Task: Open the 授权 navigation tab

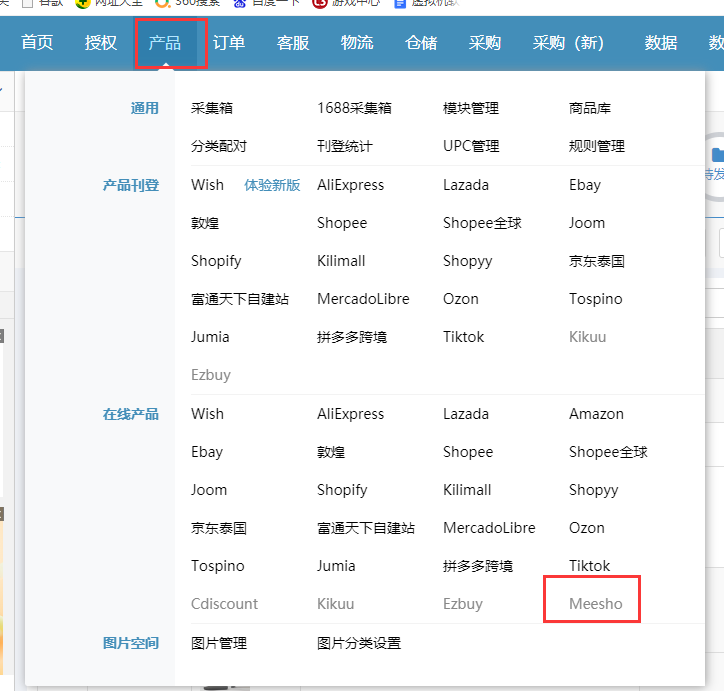Action: [101, 43]
